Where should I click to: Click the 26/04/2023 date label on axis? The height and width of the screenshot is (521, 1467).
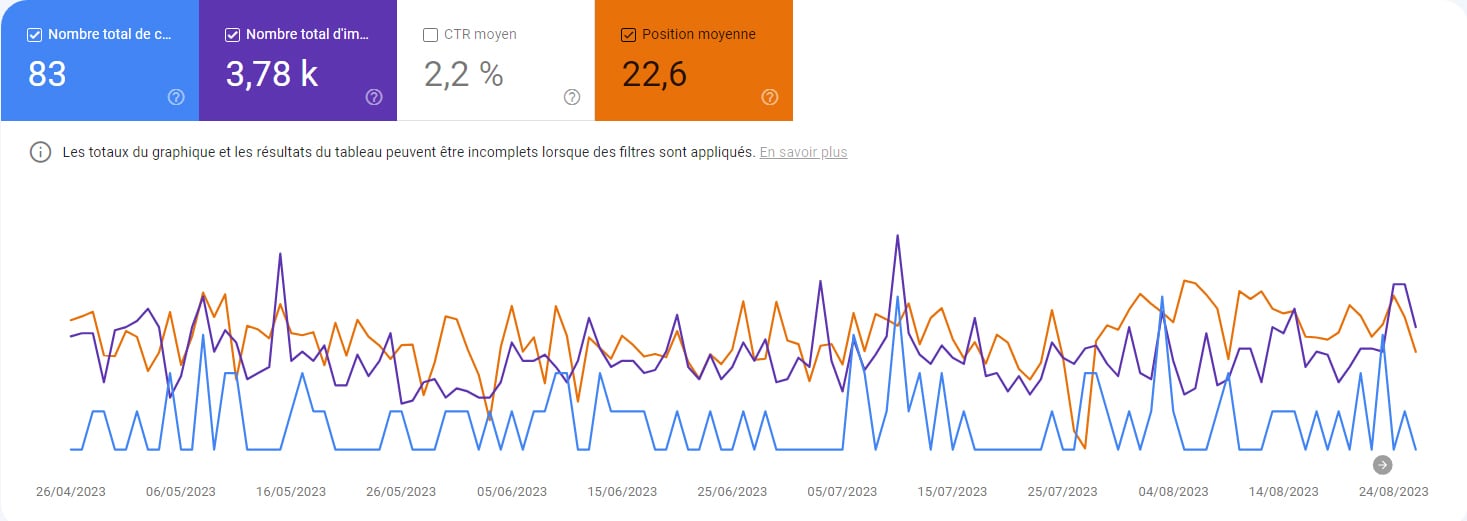tap(71, 492)
